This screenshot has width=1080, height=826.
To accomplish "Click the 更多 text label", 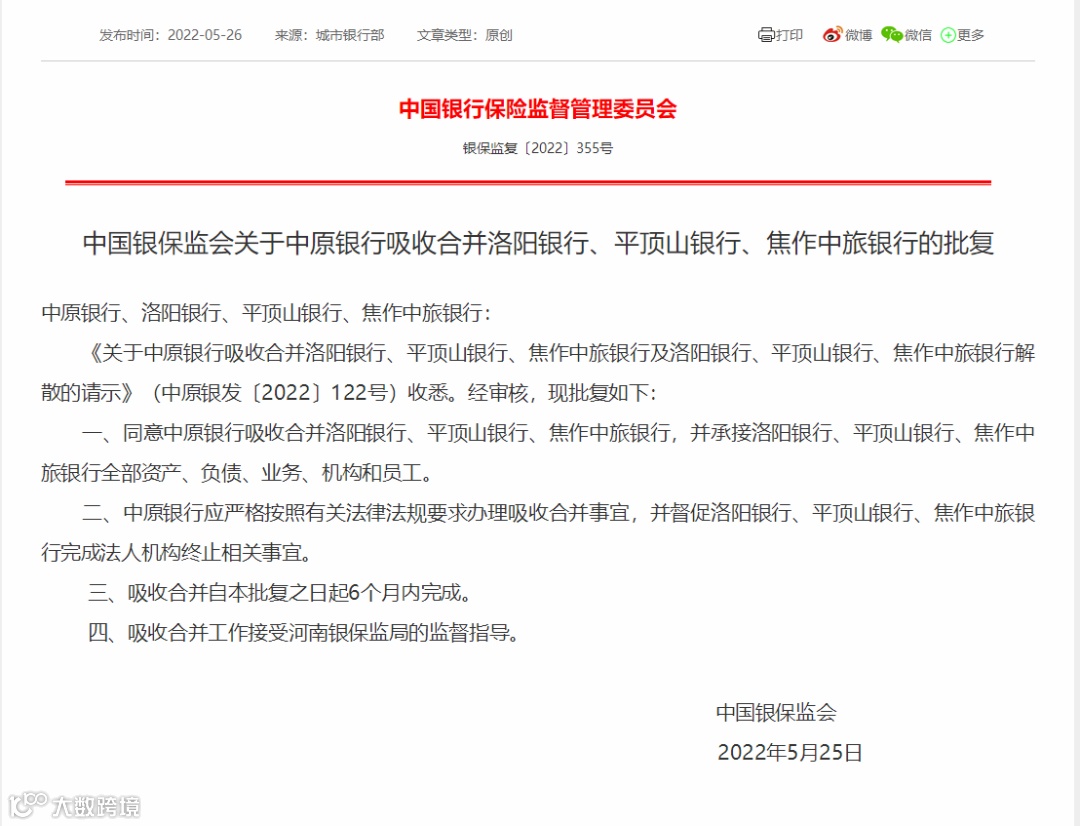I will tap(970, 35).
